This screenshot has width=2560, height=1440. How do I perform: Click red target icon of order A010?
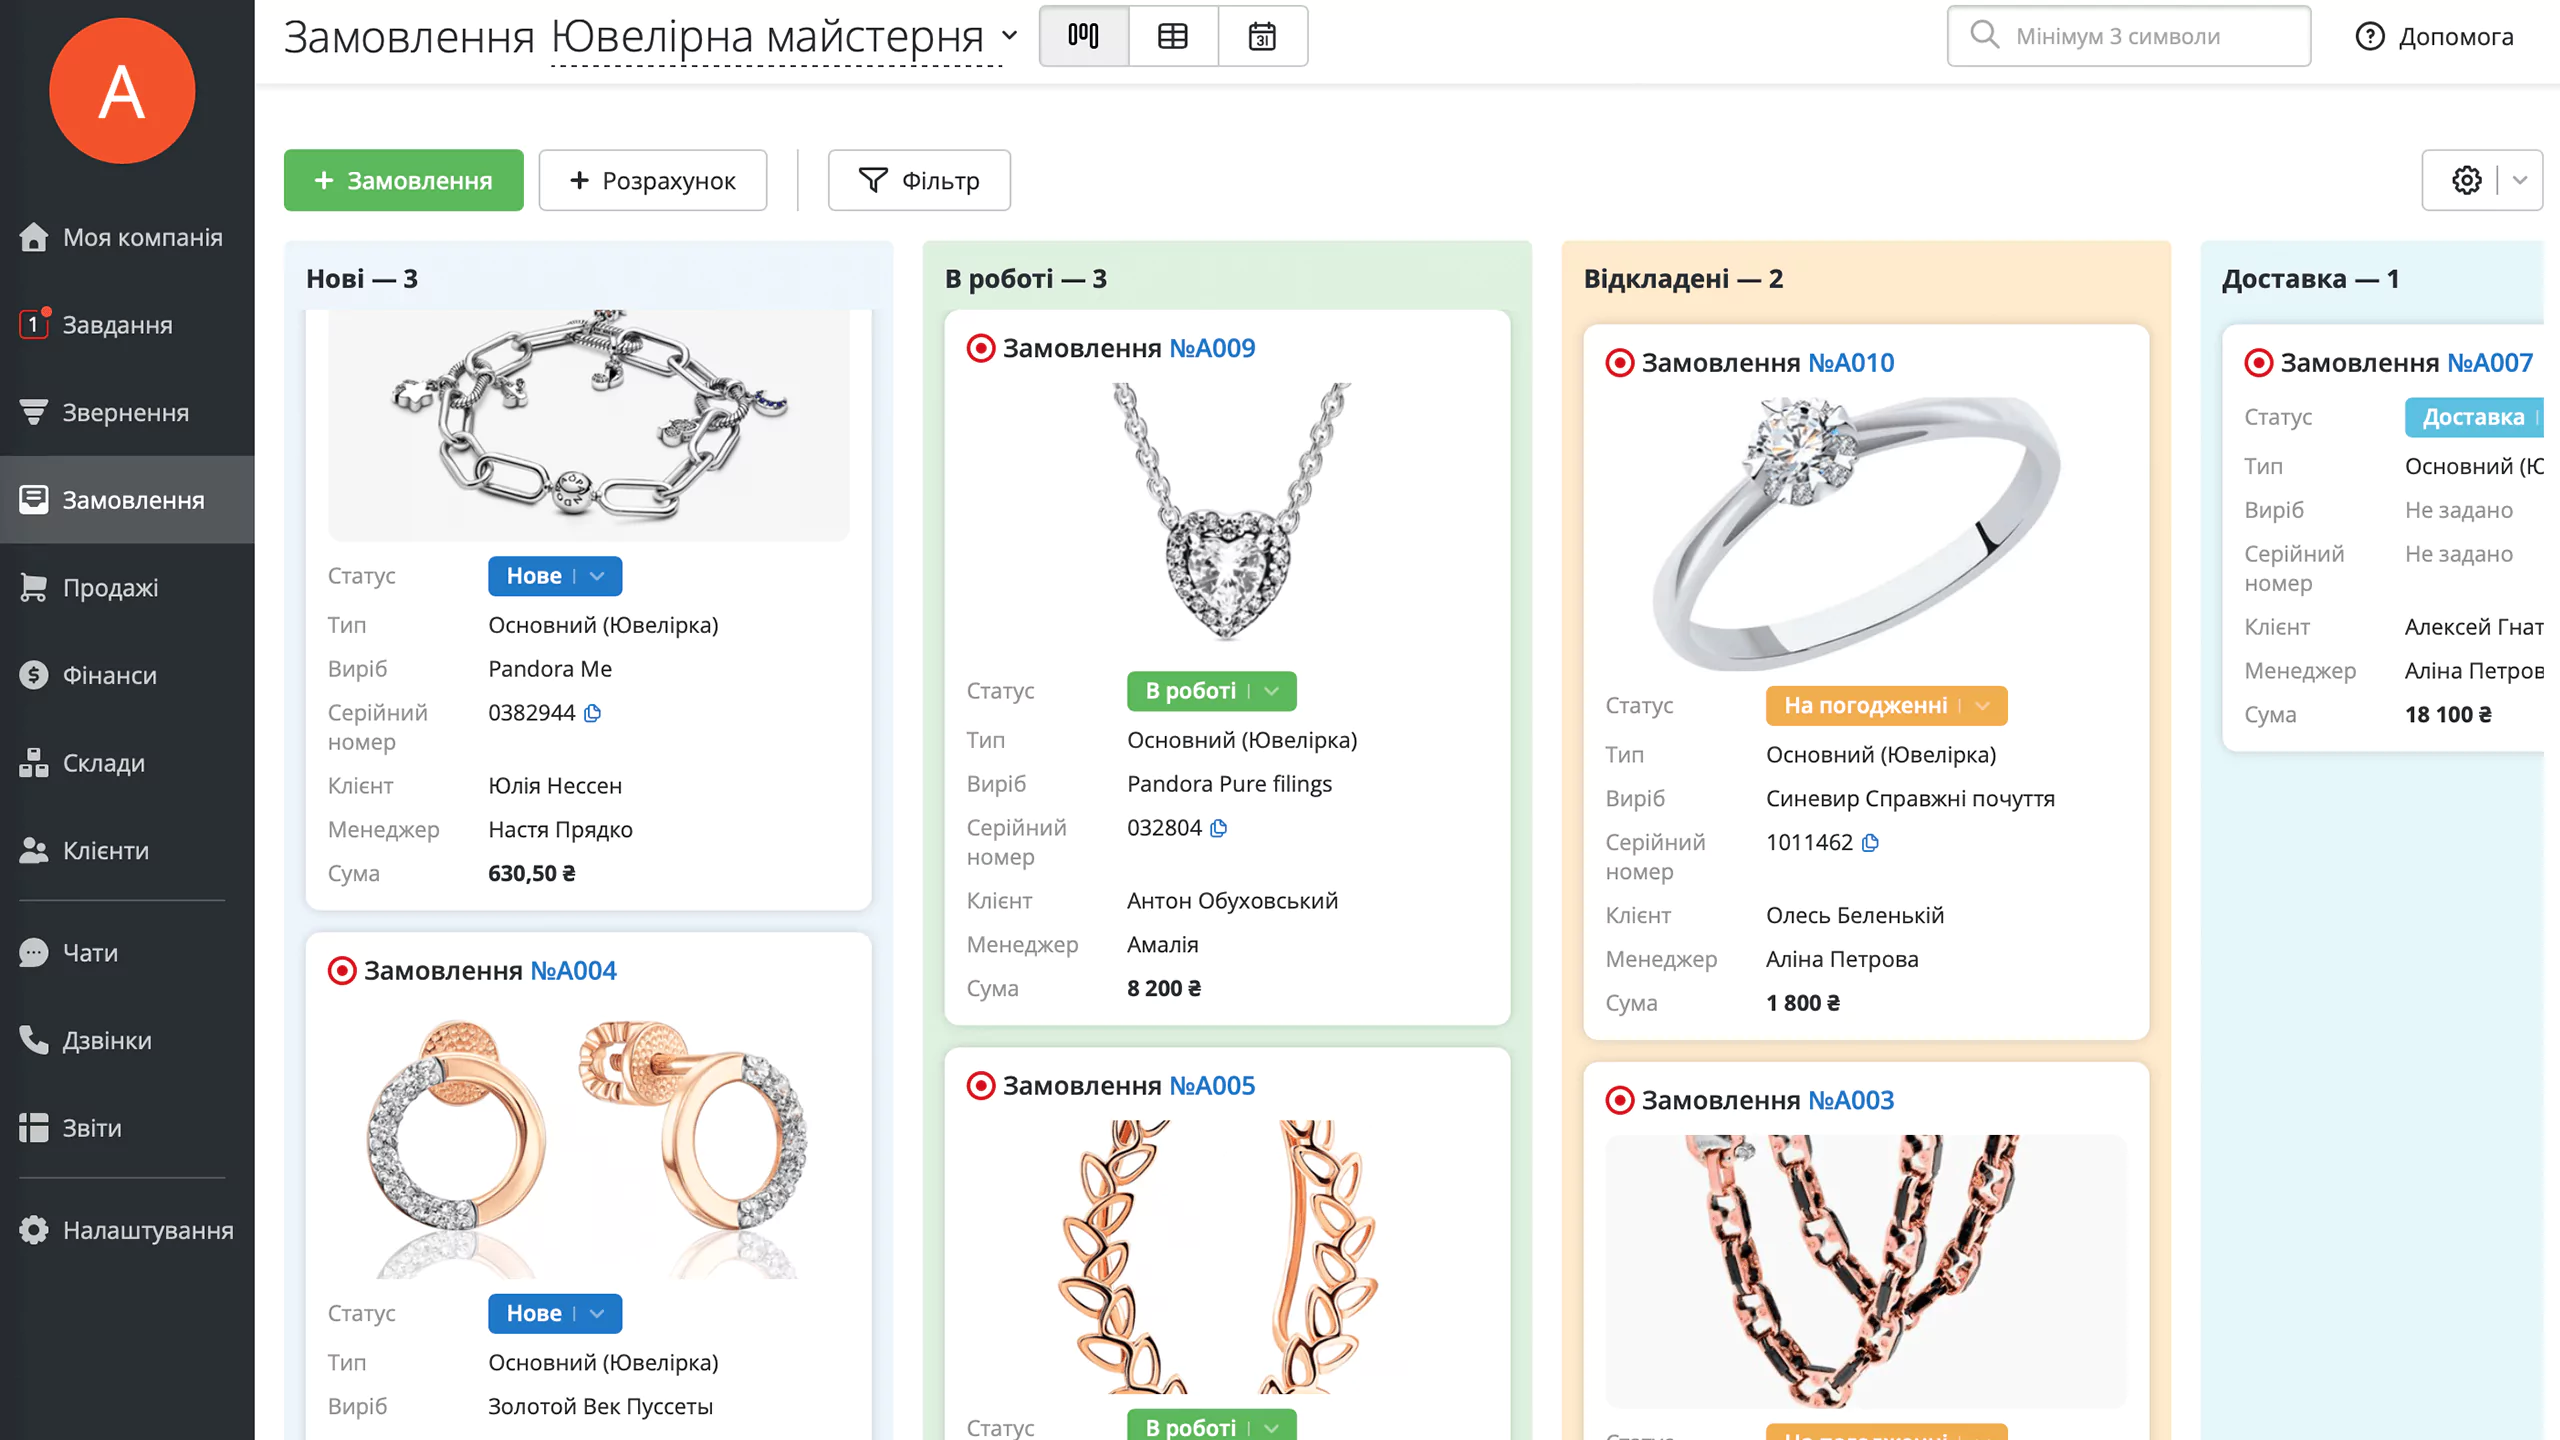click(1620, 363)
